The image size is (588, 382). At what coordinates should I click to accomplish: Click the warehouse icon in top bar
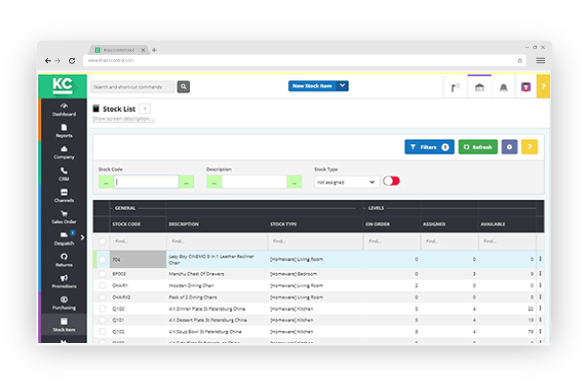[479, 87]
